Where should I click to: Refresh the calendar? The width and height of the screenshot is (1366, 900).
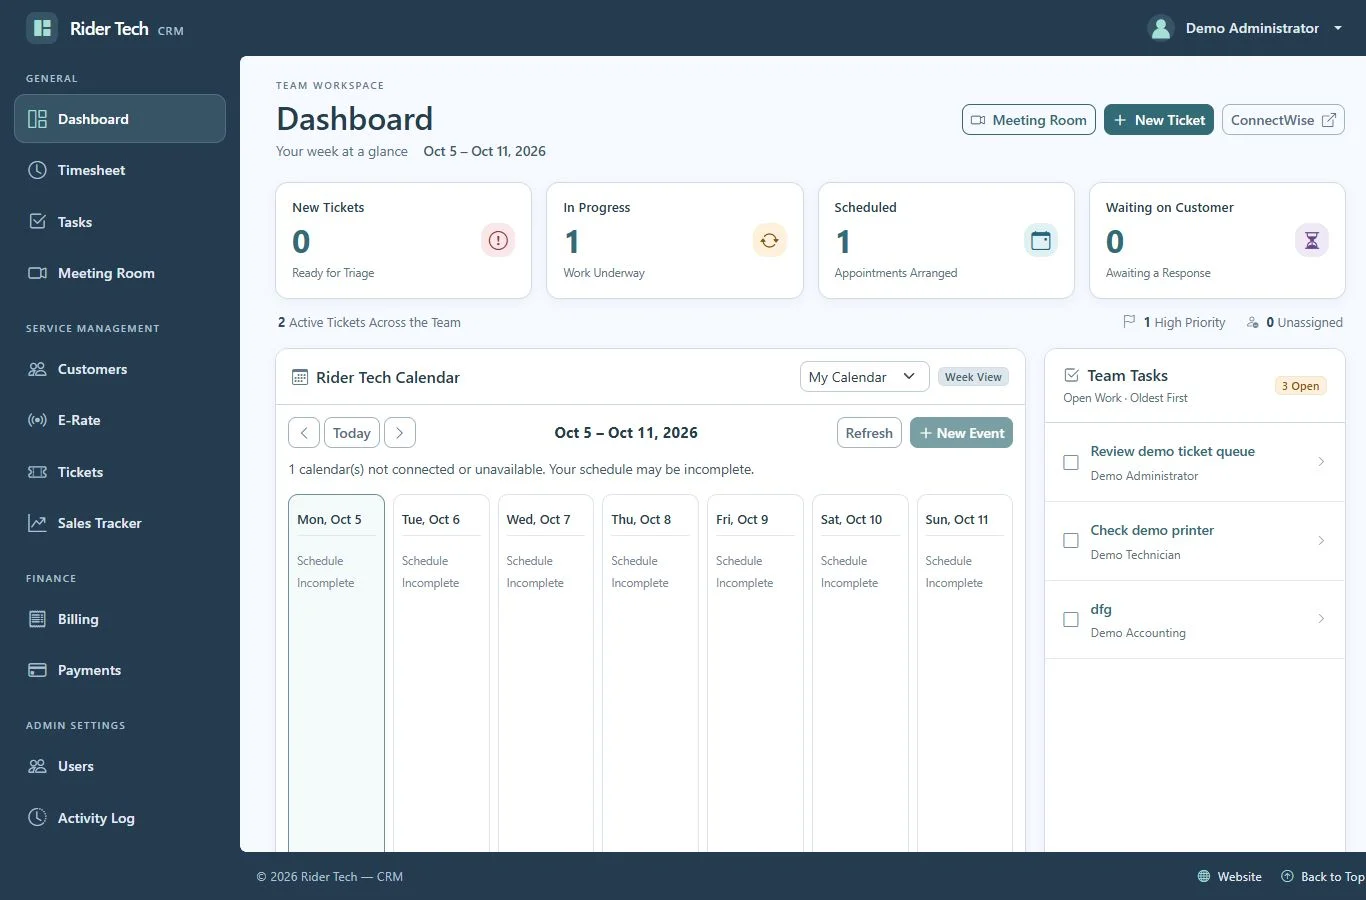(x=869, y=433)
